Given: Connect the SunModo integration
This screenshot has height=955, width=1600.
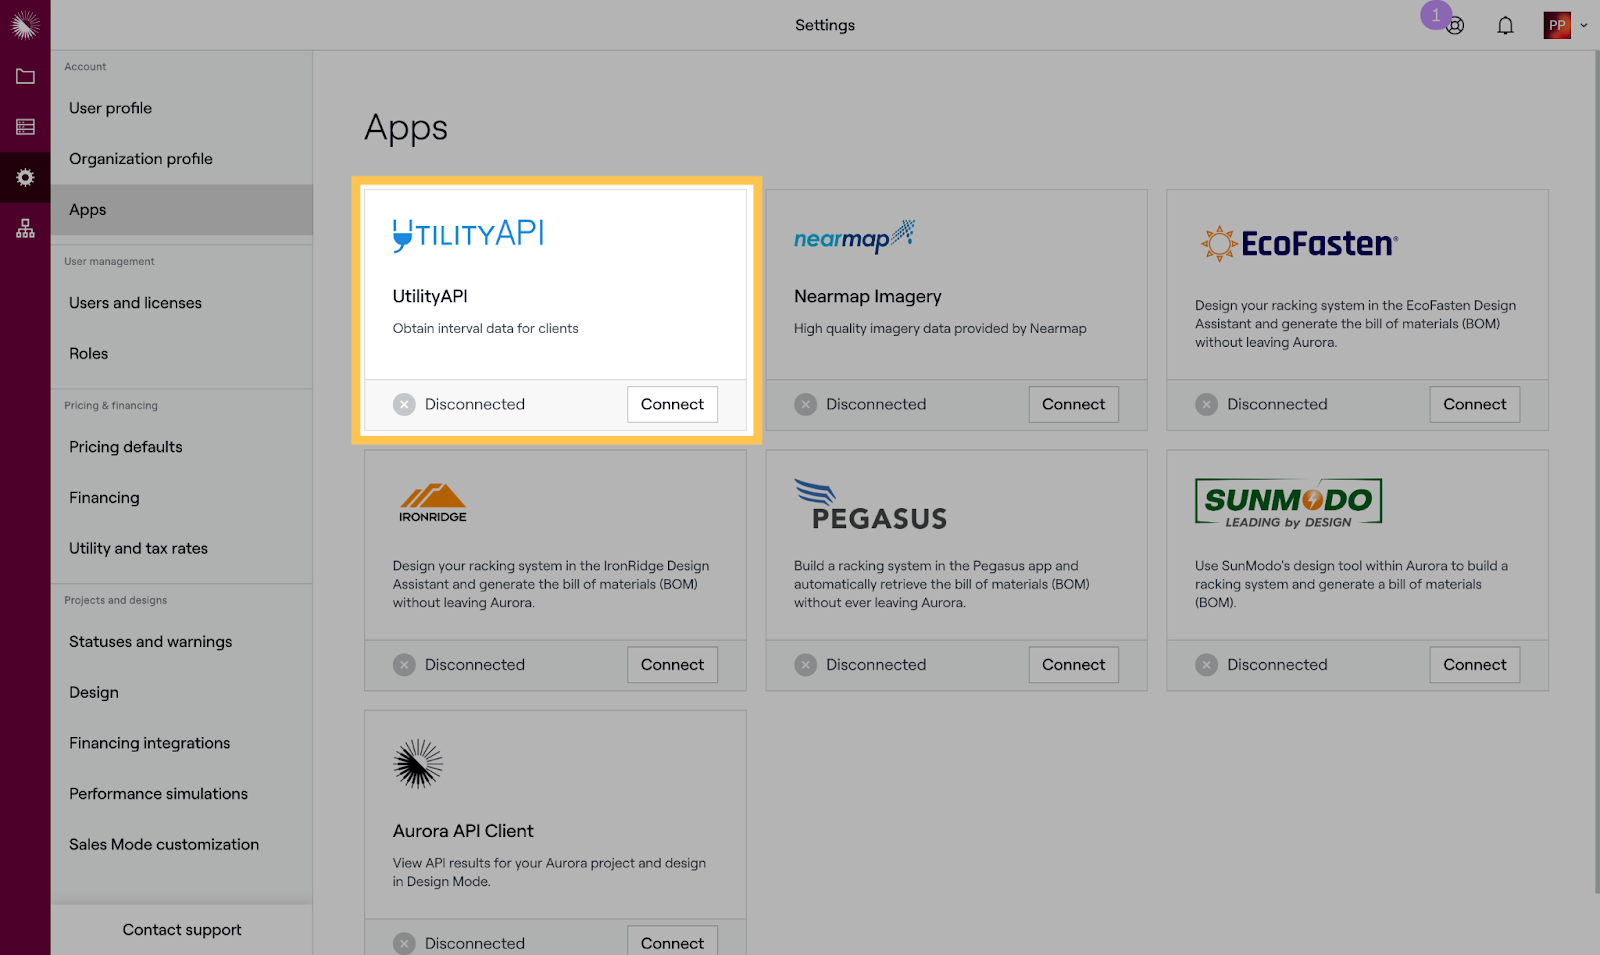Looking at the screenshot, I should 1474,665.
